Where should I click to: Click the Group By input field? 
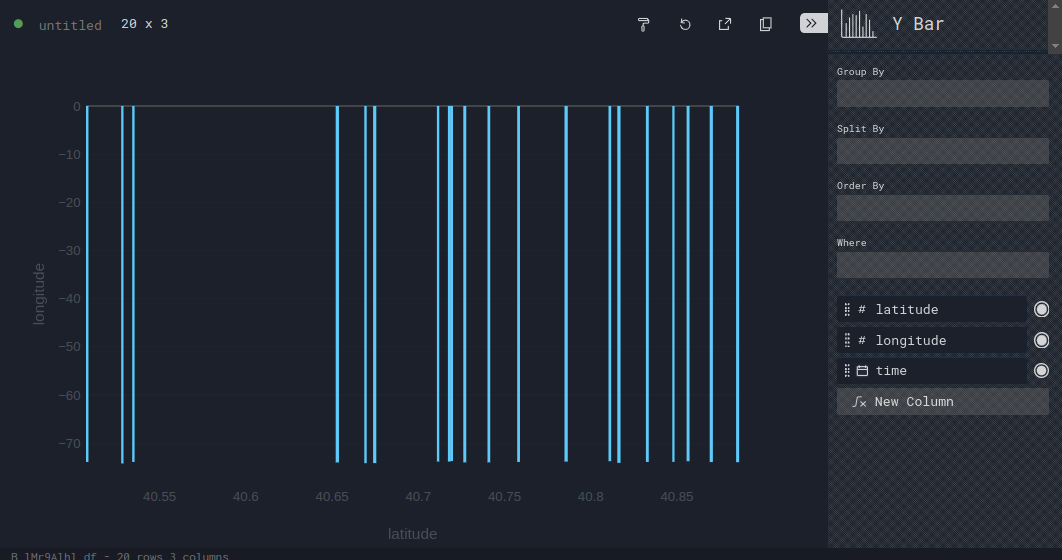click(942, 93)
